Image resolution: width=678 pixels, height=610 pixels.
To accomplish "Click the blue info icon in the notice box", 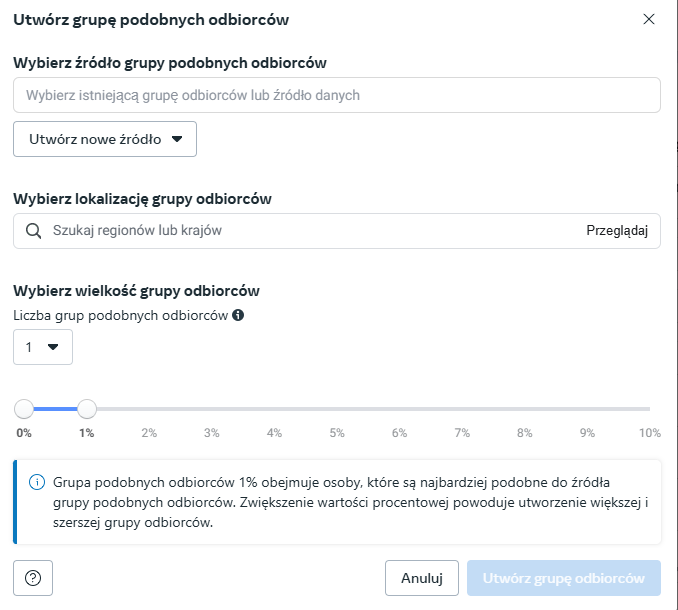I will click(x=37, y=482).
